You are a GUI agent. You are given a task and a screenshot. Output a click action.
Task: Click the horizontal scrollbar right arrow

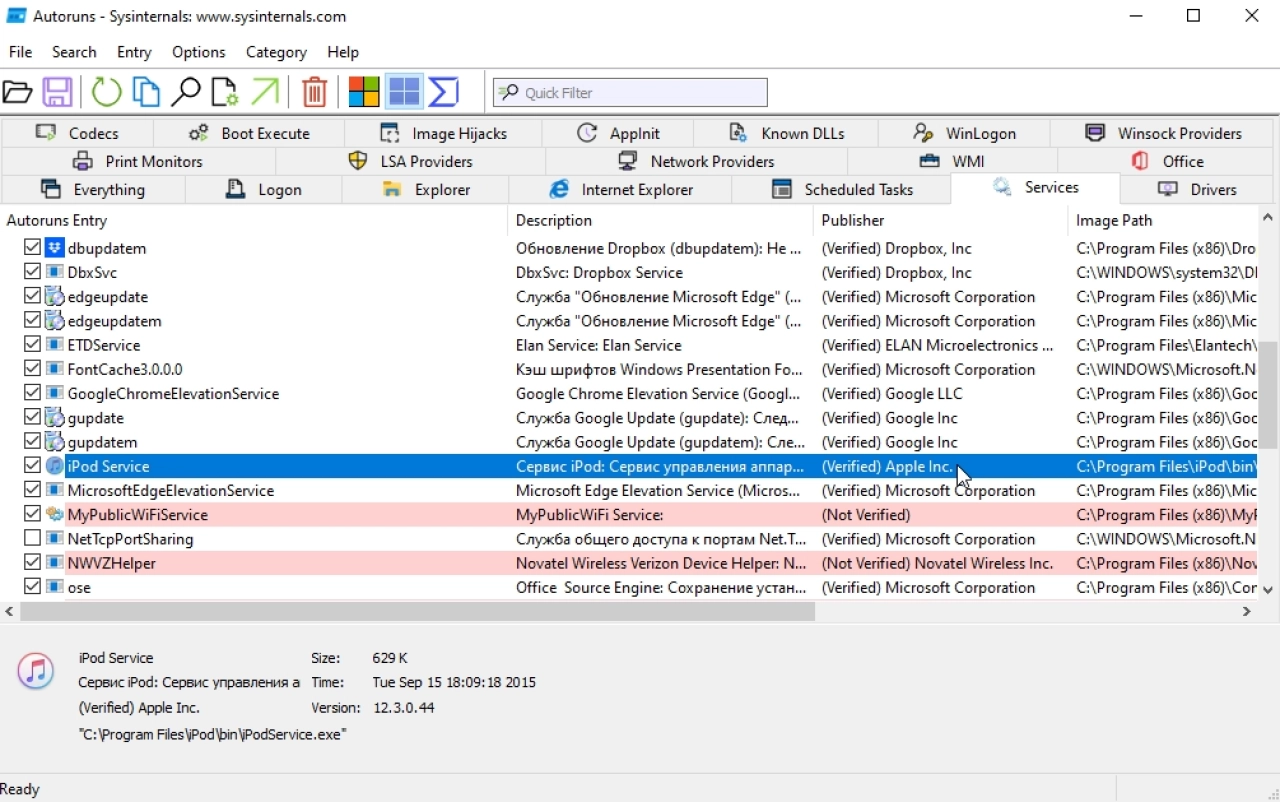(1247, 611)
